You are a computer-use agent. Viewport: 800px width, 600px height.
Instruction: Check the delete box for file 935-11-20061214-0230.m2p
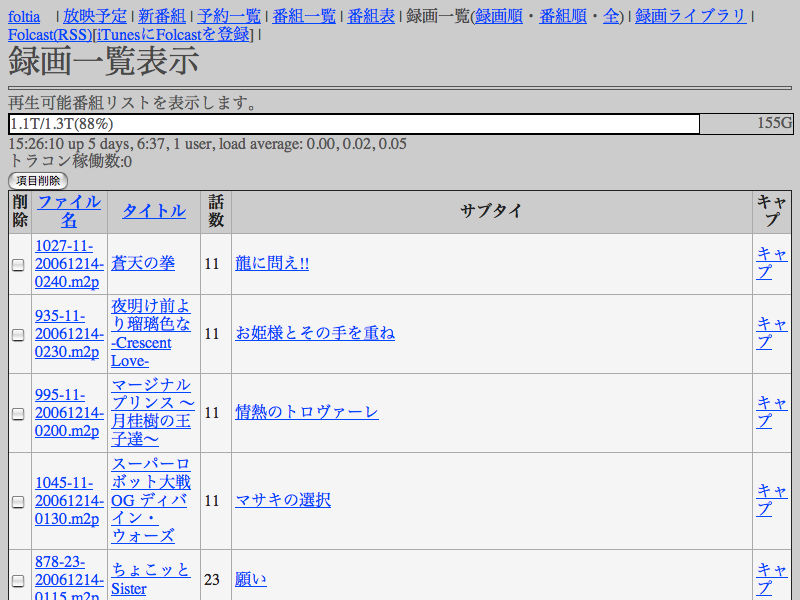18,335
